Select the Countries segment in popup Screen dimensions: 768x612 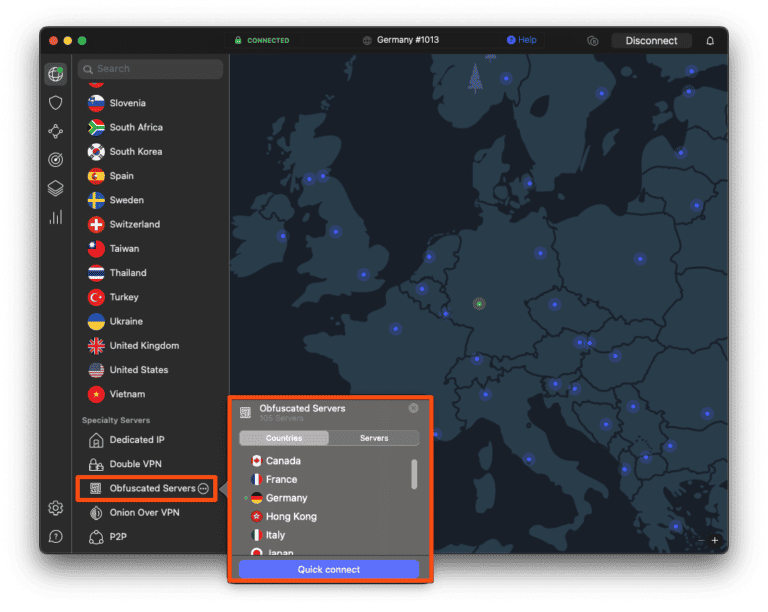point(284,438)
